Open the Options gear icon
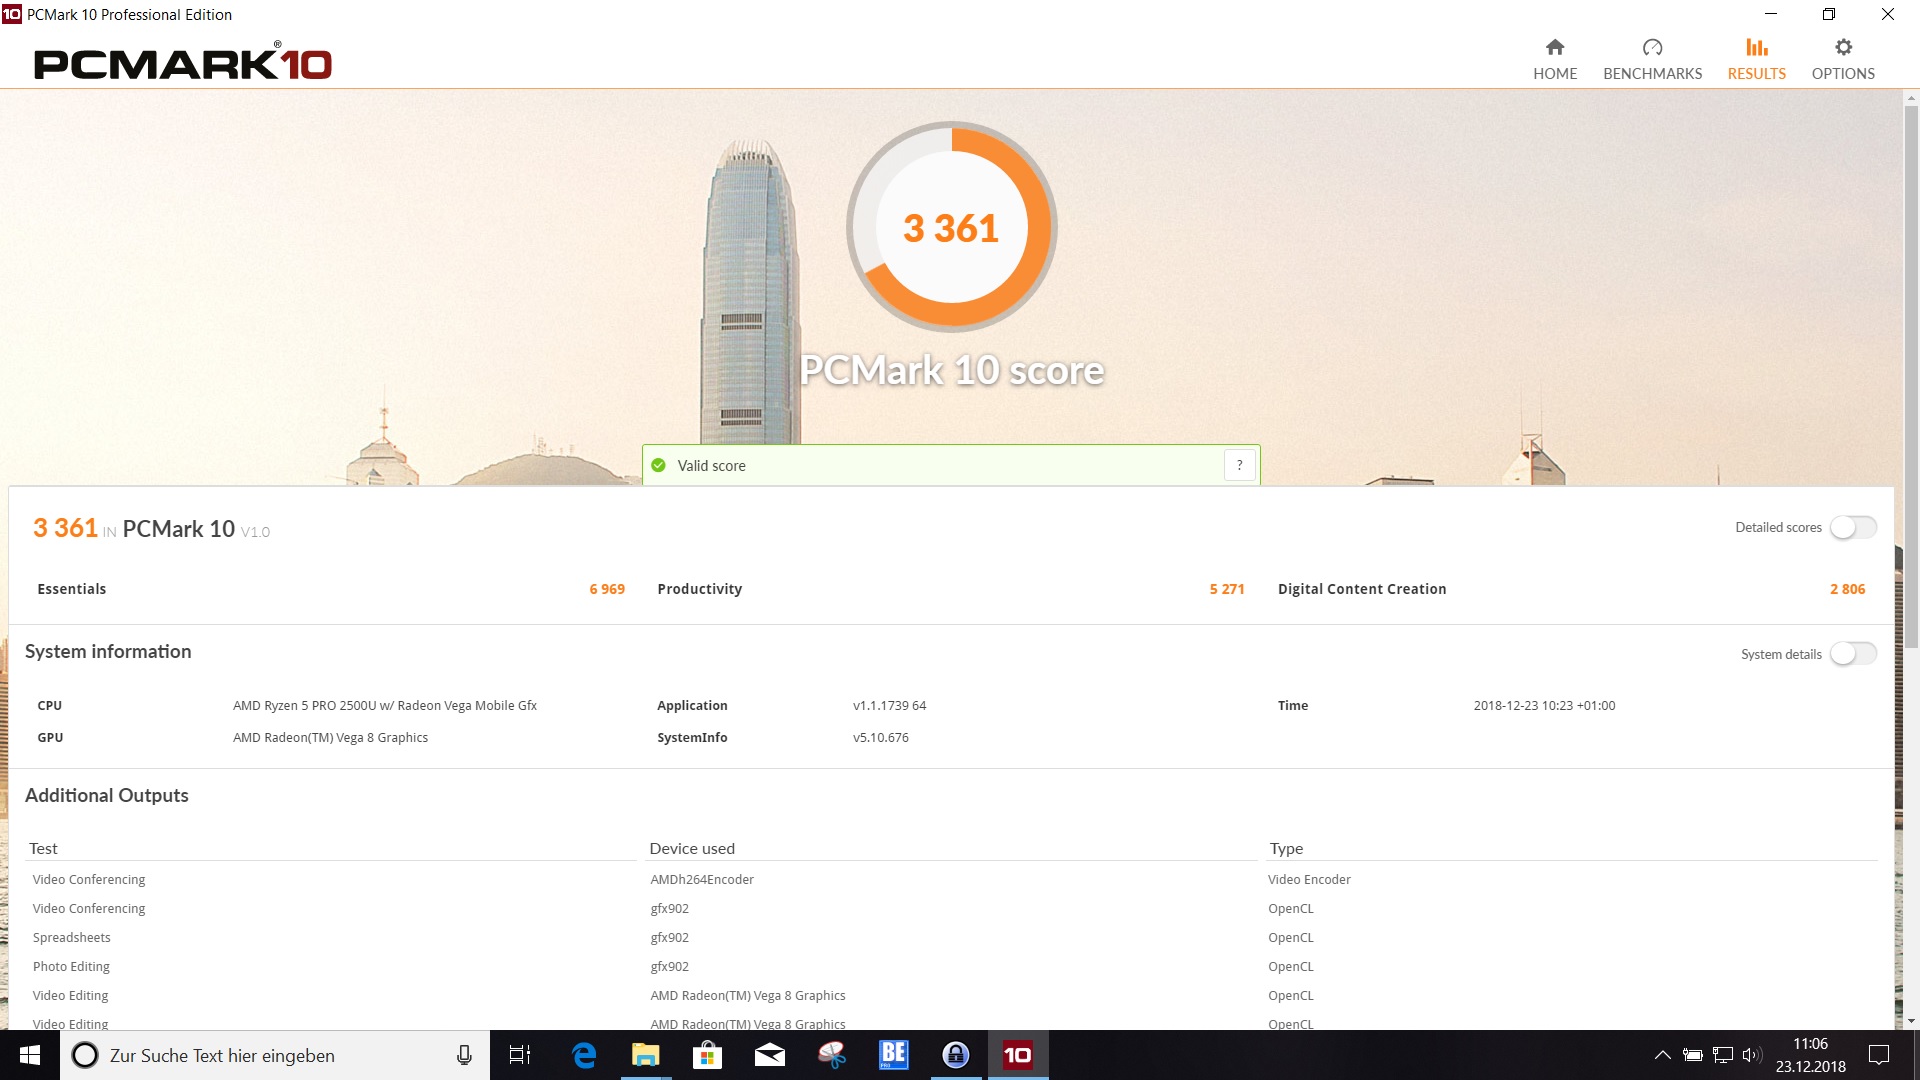Screen dimensions: 1920x1080 point(1843,47)
